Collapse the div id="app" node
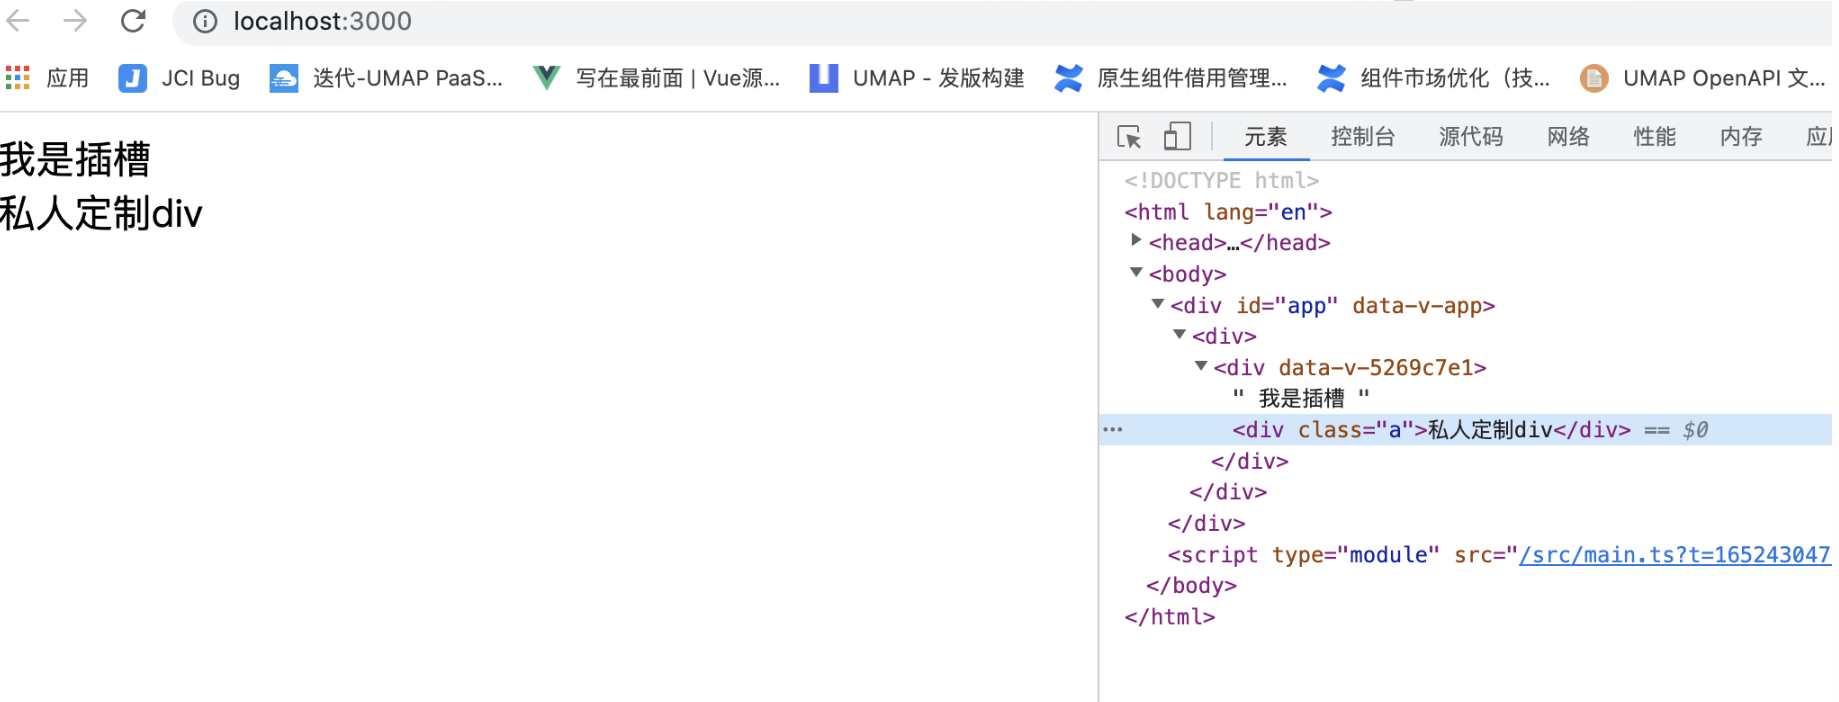This screenshot has width=1839, height=702. tap(1158, 304)
